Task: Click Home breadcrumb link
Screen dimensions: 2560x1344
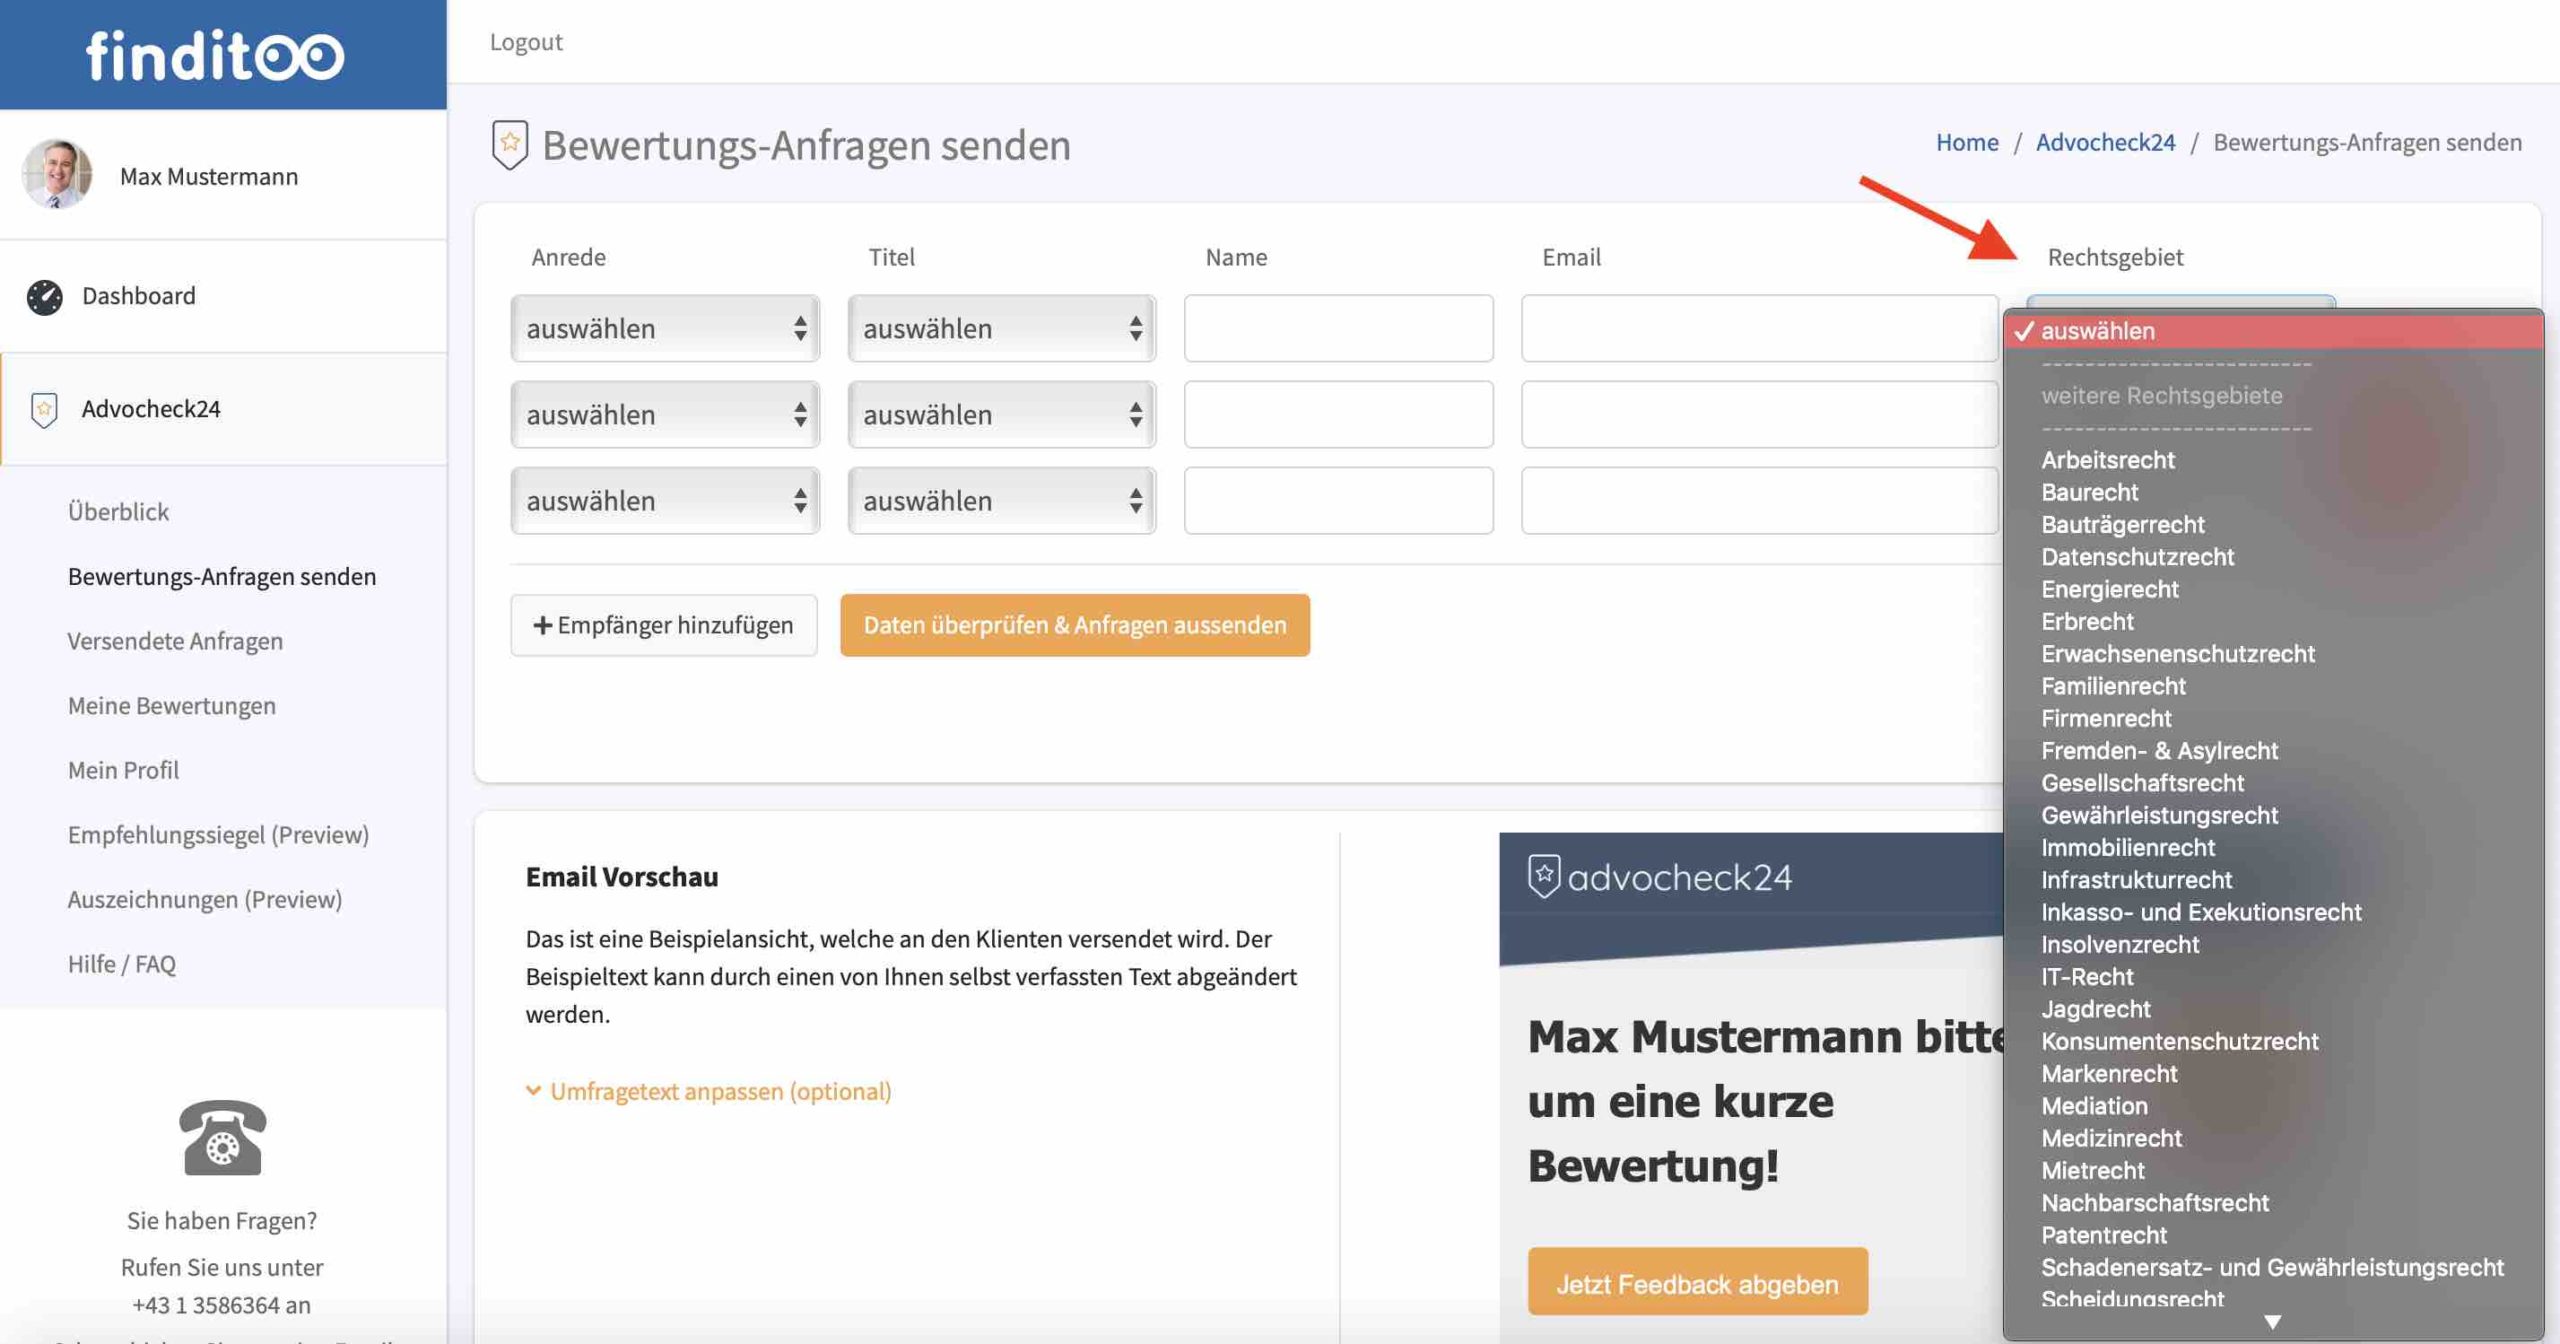Action: click(x=1966, y=142)
